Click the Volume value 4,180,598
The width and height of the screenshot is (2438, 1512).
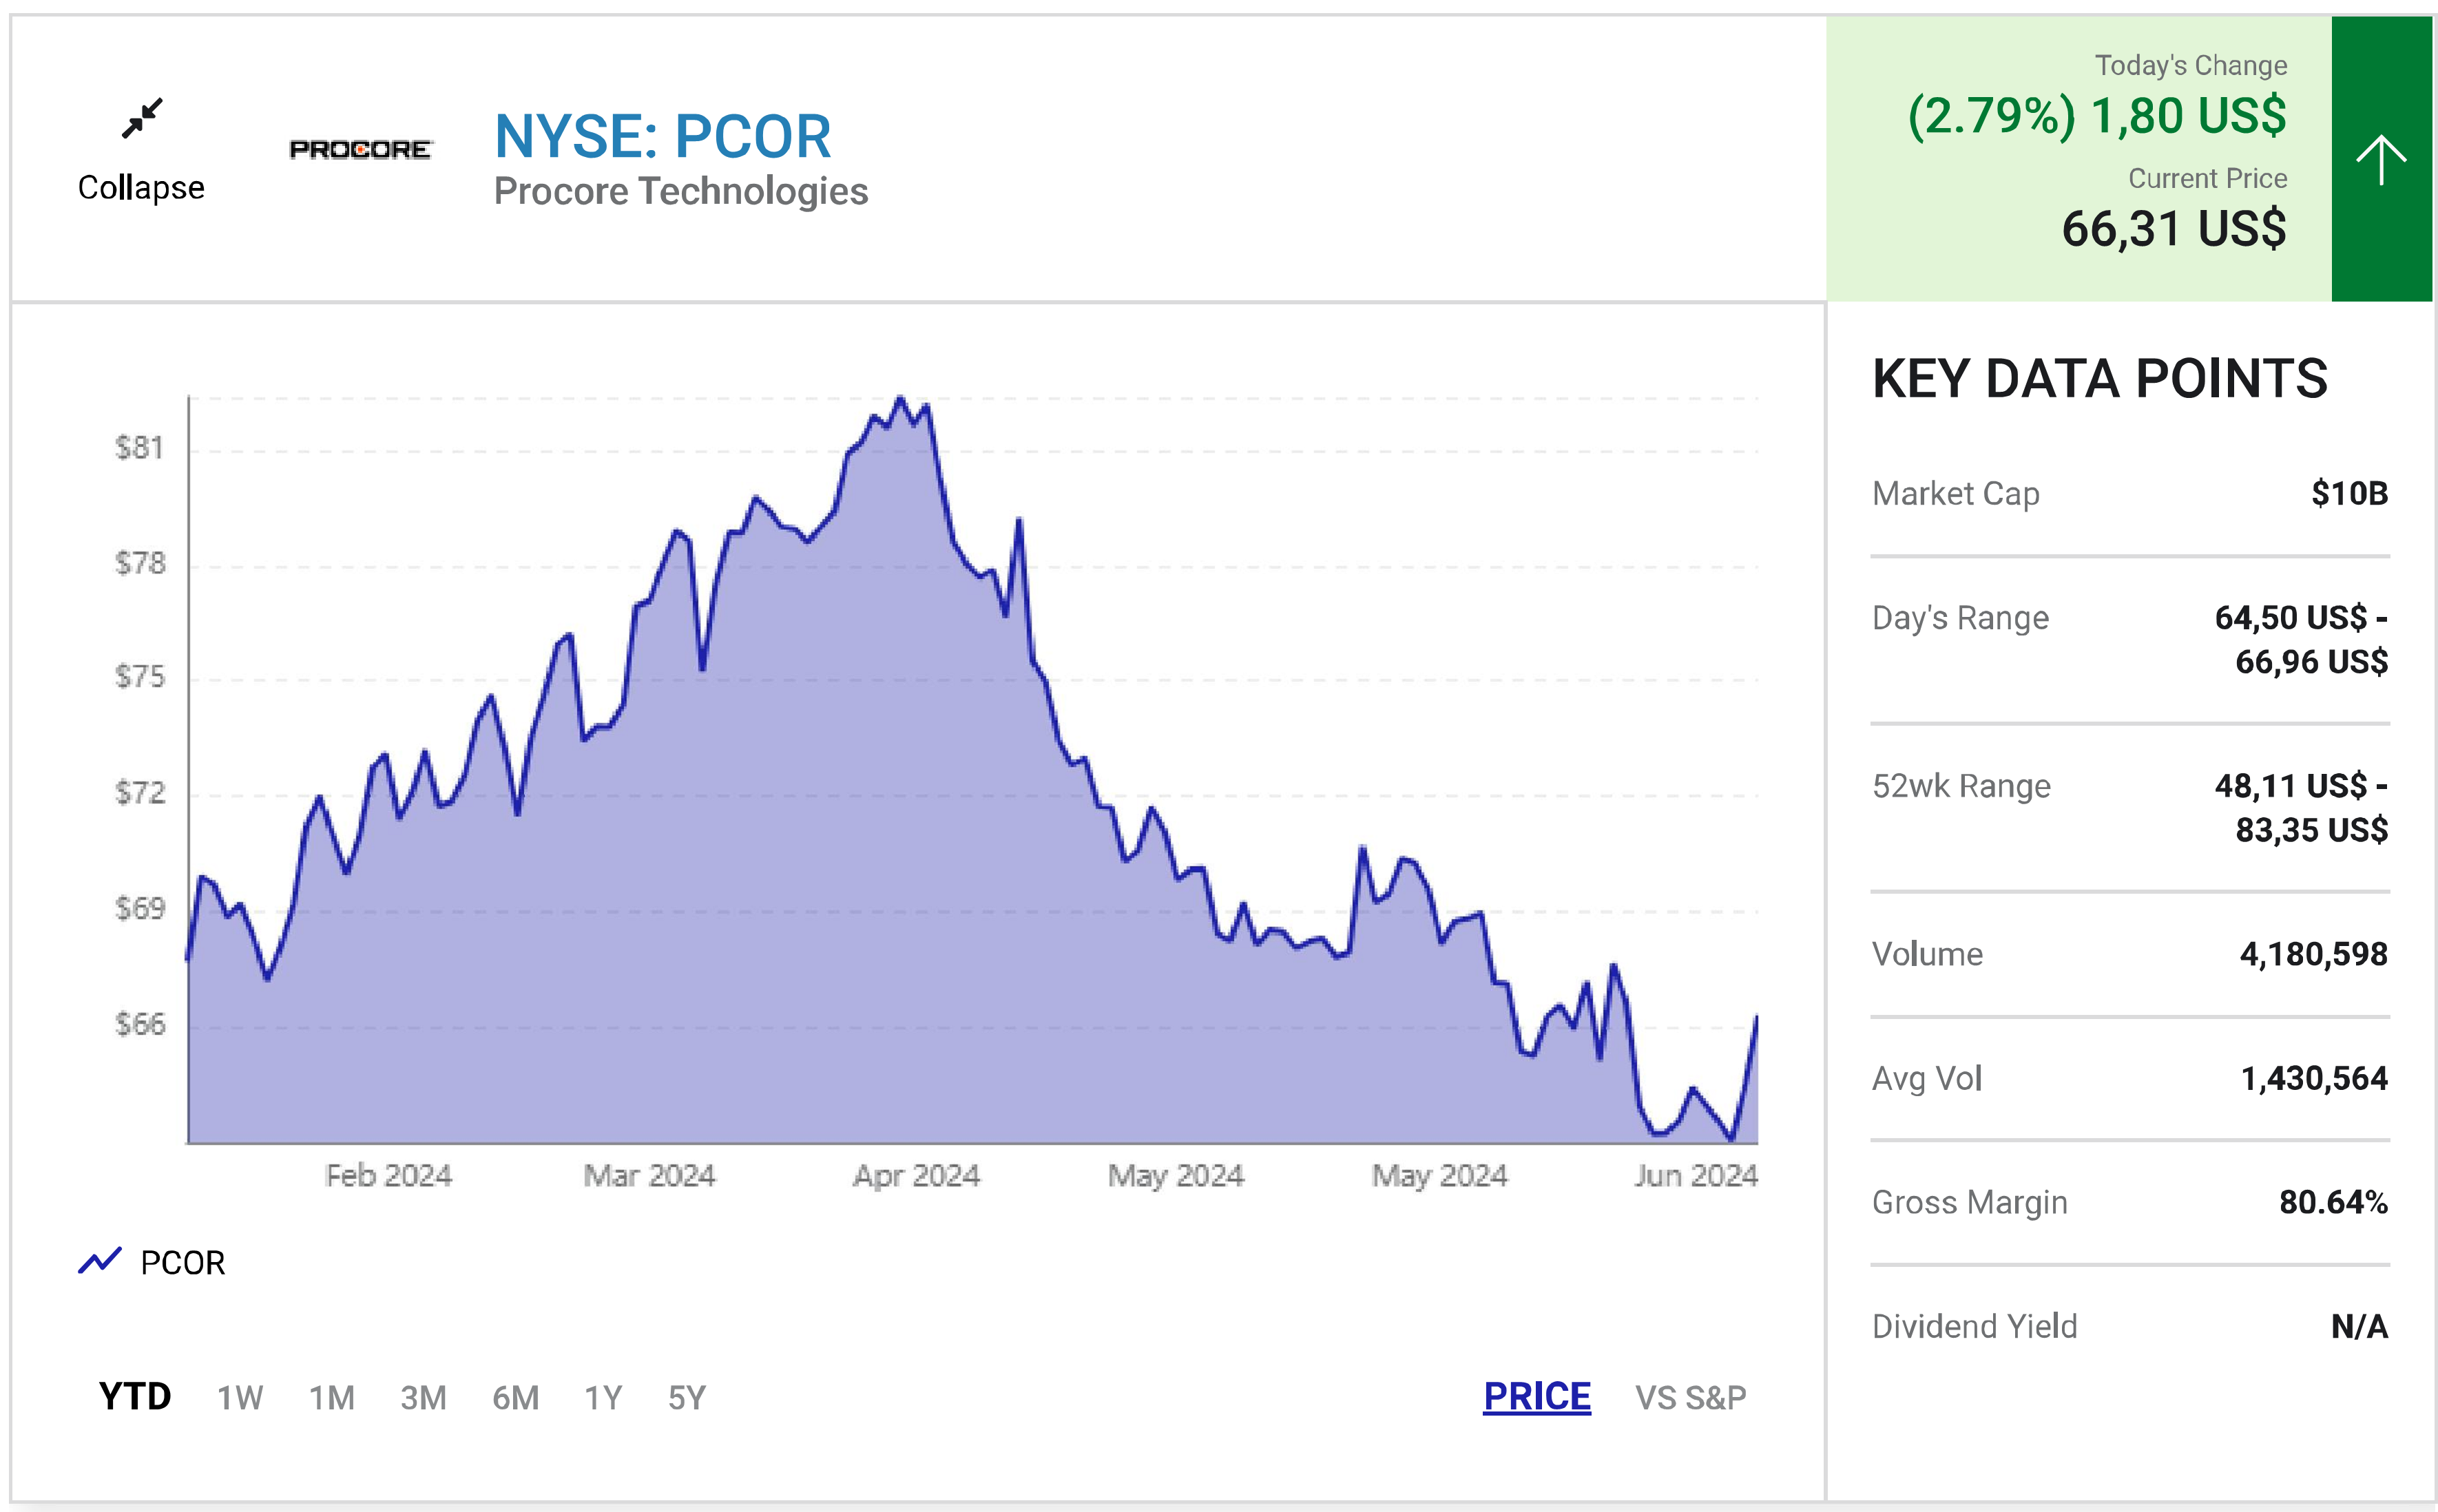2313,954
